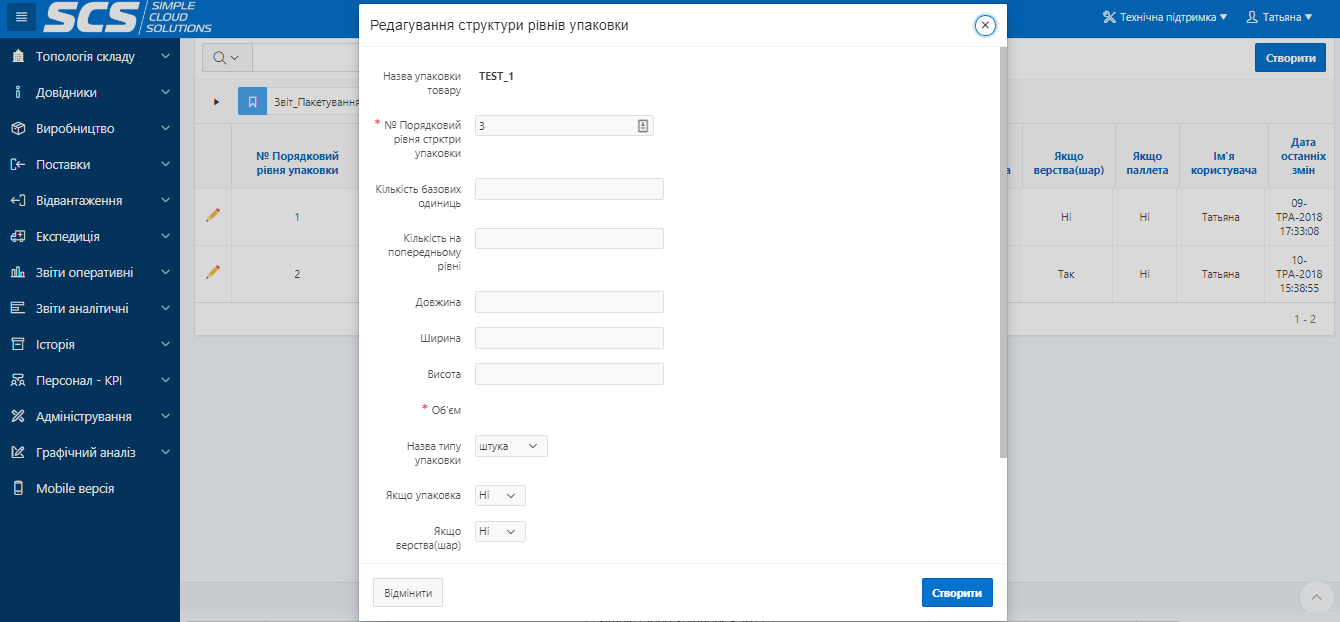Click the pencil edit icon for row 1

pos(212,215)
